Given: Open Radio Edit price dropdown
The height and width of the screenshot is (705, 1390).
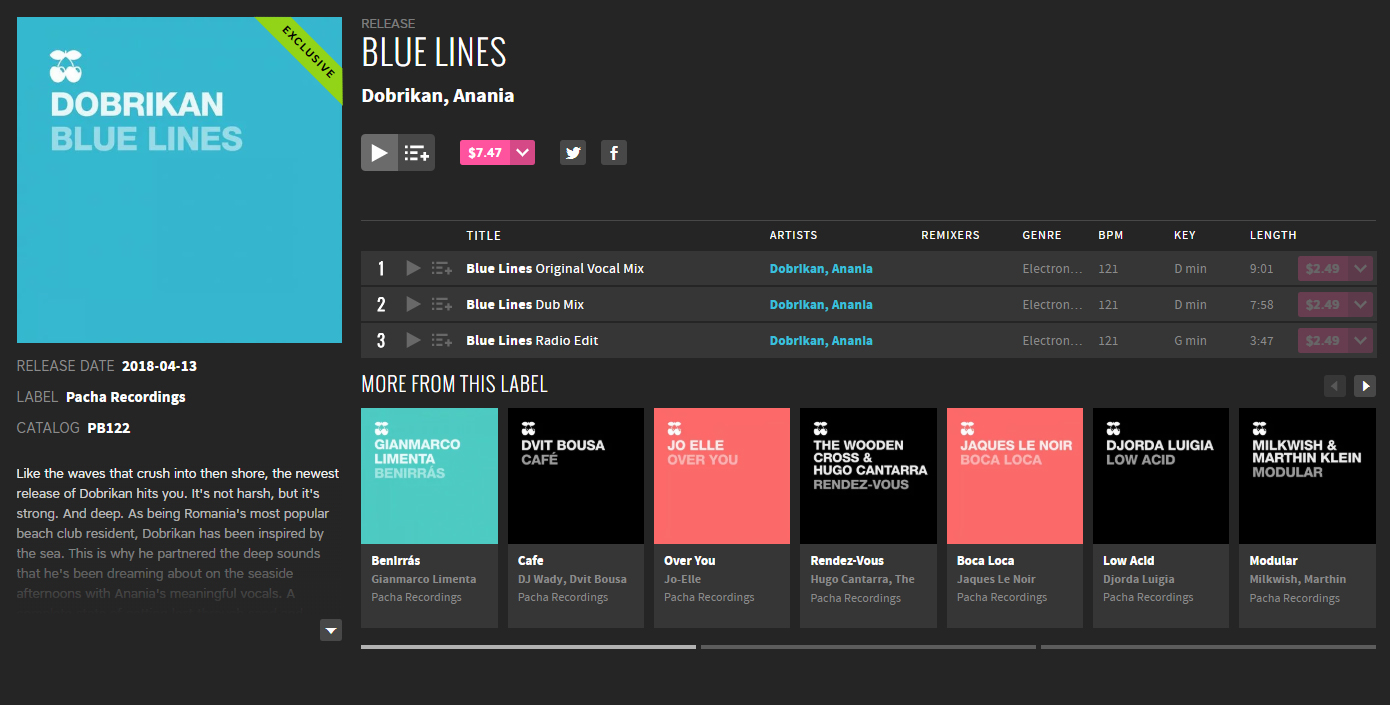Looking at the screenshot, I should pyautogui.click(x=1360, y=340).
